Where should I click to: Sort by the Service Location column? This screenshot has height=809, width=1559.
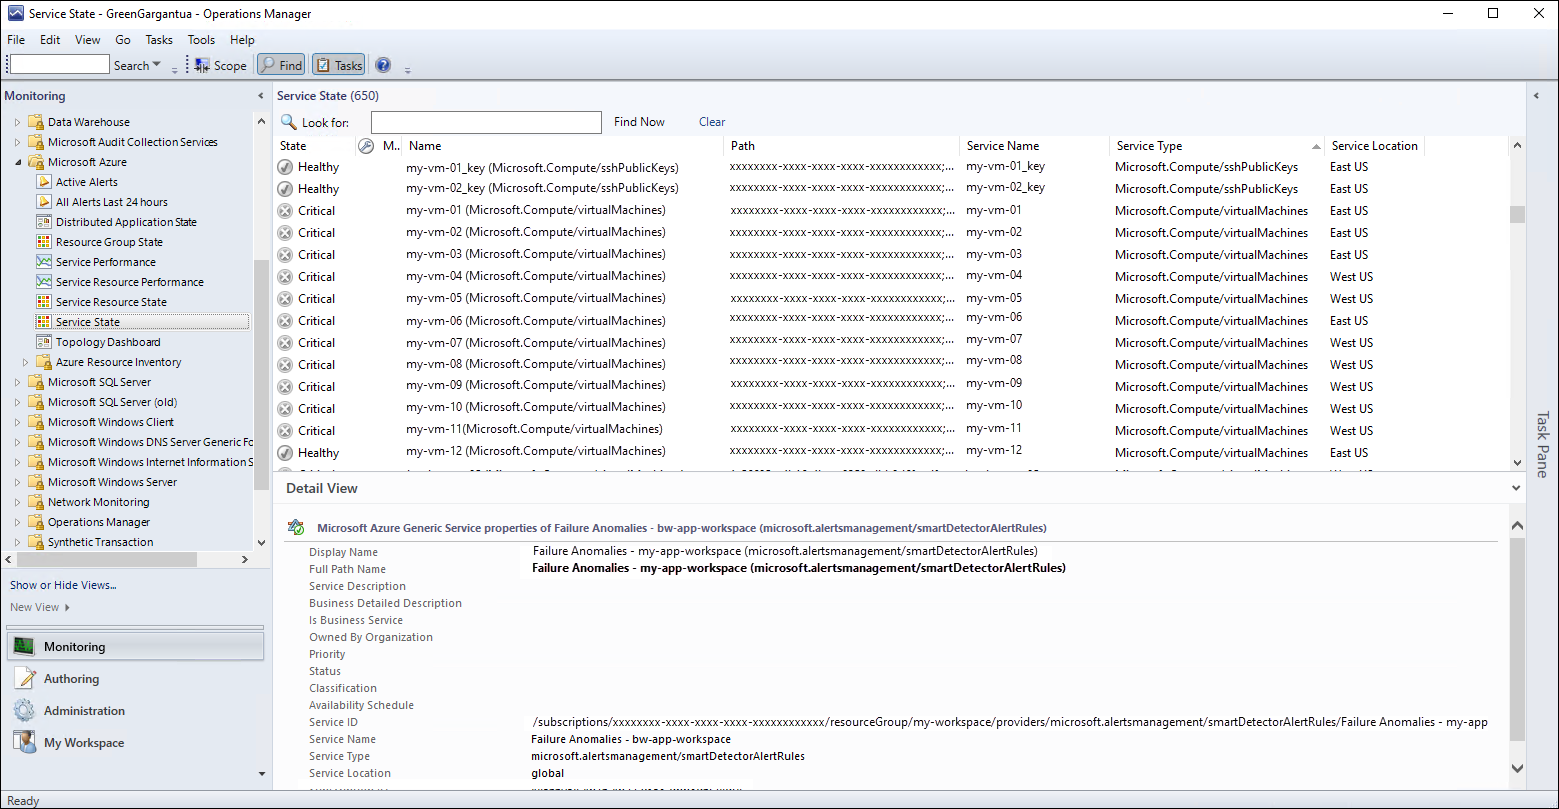pos(1375,146)
